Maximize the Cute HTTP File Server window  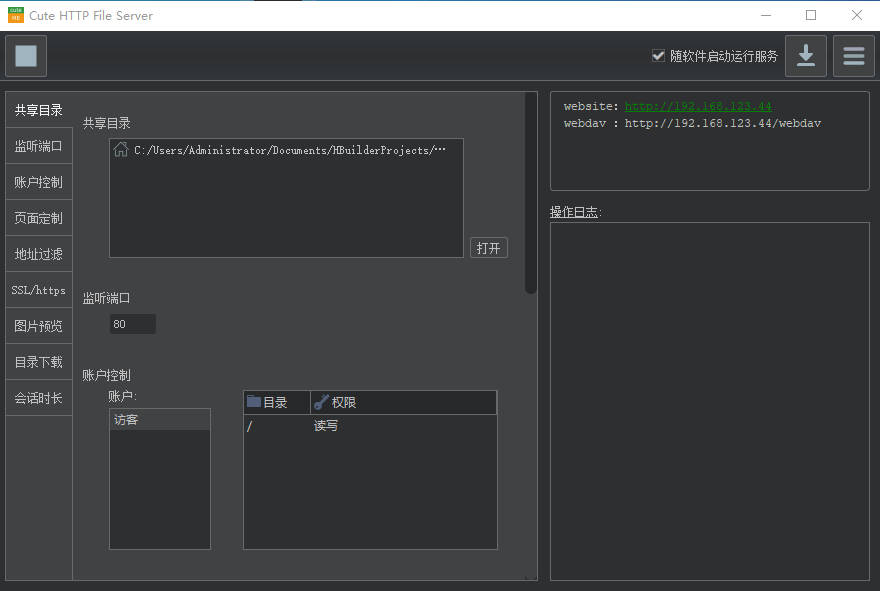811,15
